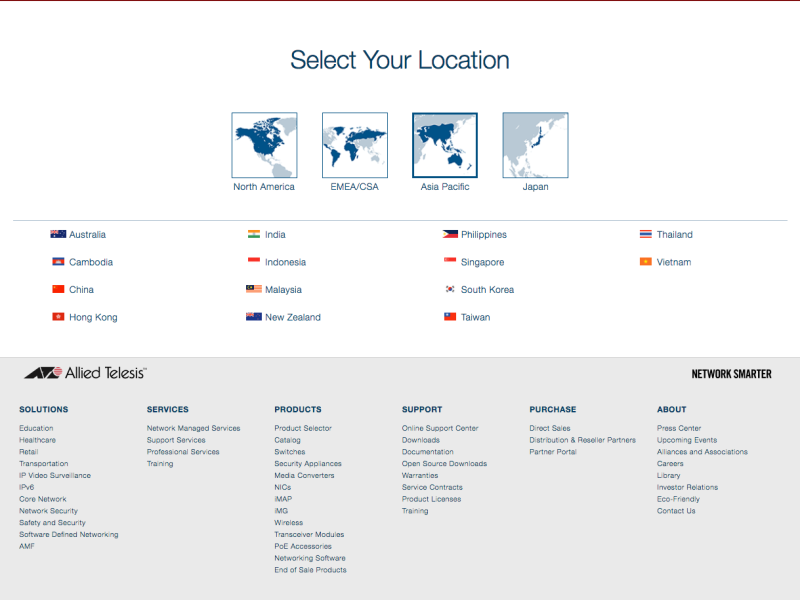Screen dimensions: 800x600
Task: Choose Vietnam as your location
Action: [673, 262]
